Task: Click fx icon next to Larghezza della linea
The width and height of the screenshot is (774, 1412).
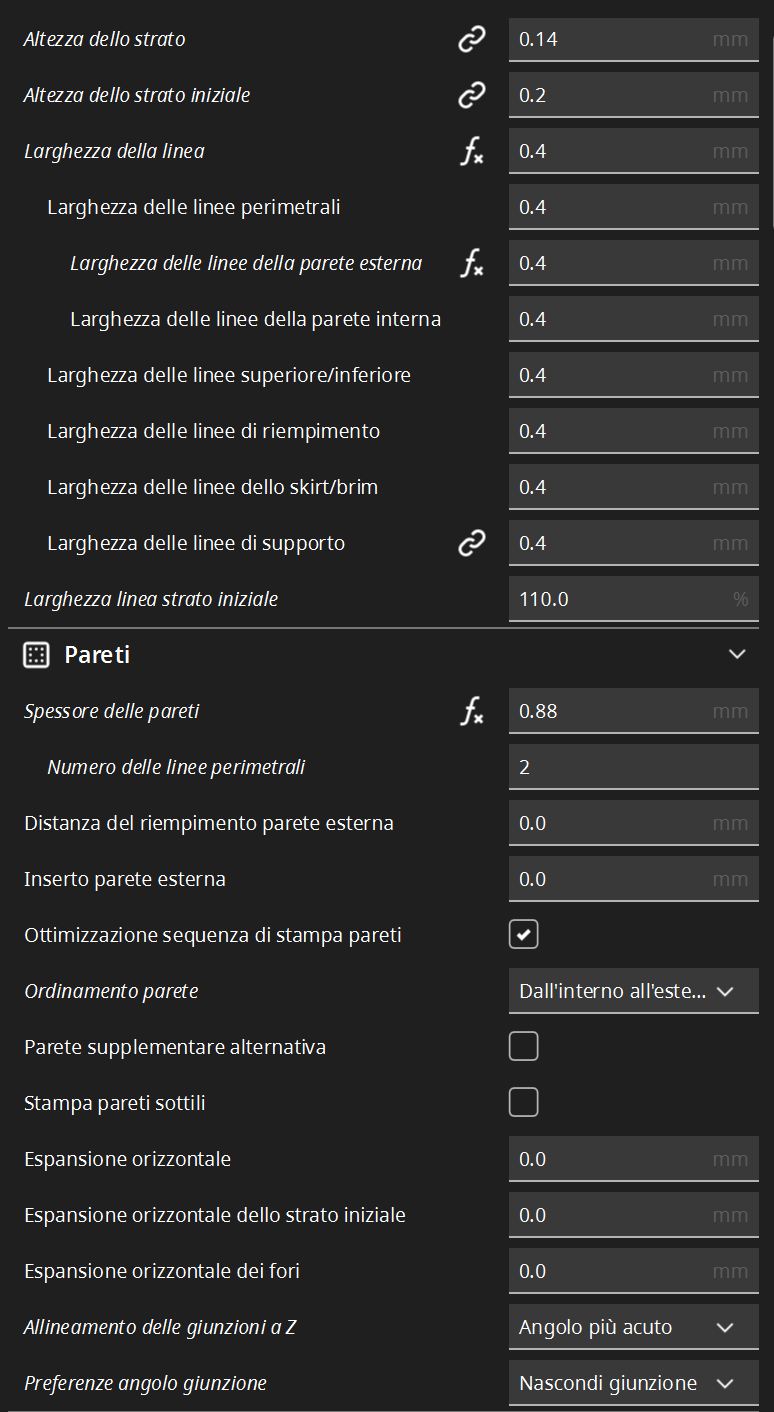Action: coord(471,151)
